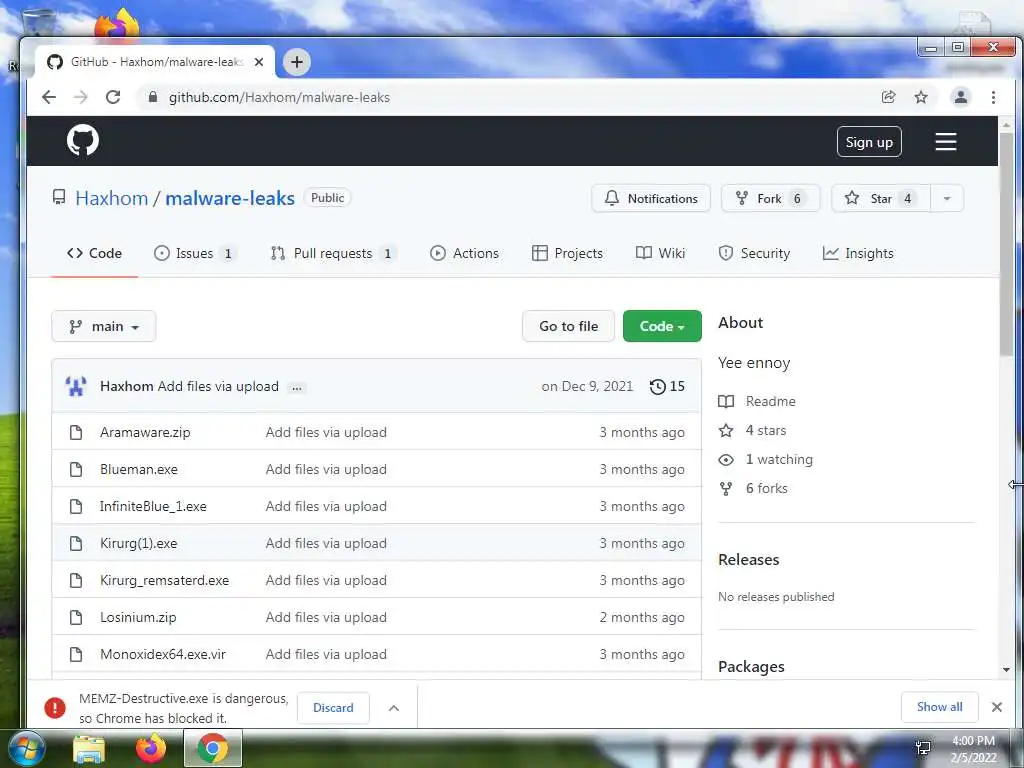The image size is (1024, 768).
Task: Click the network tray icon
Action: click(923, 748)
